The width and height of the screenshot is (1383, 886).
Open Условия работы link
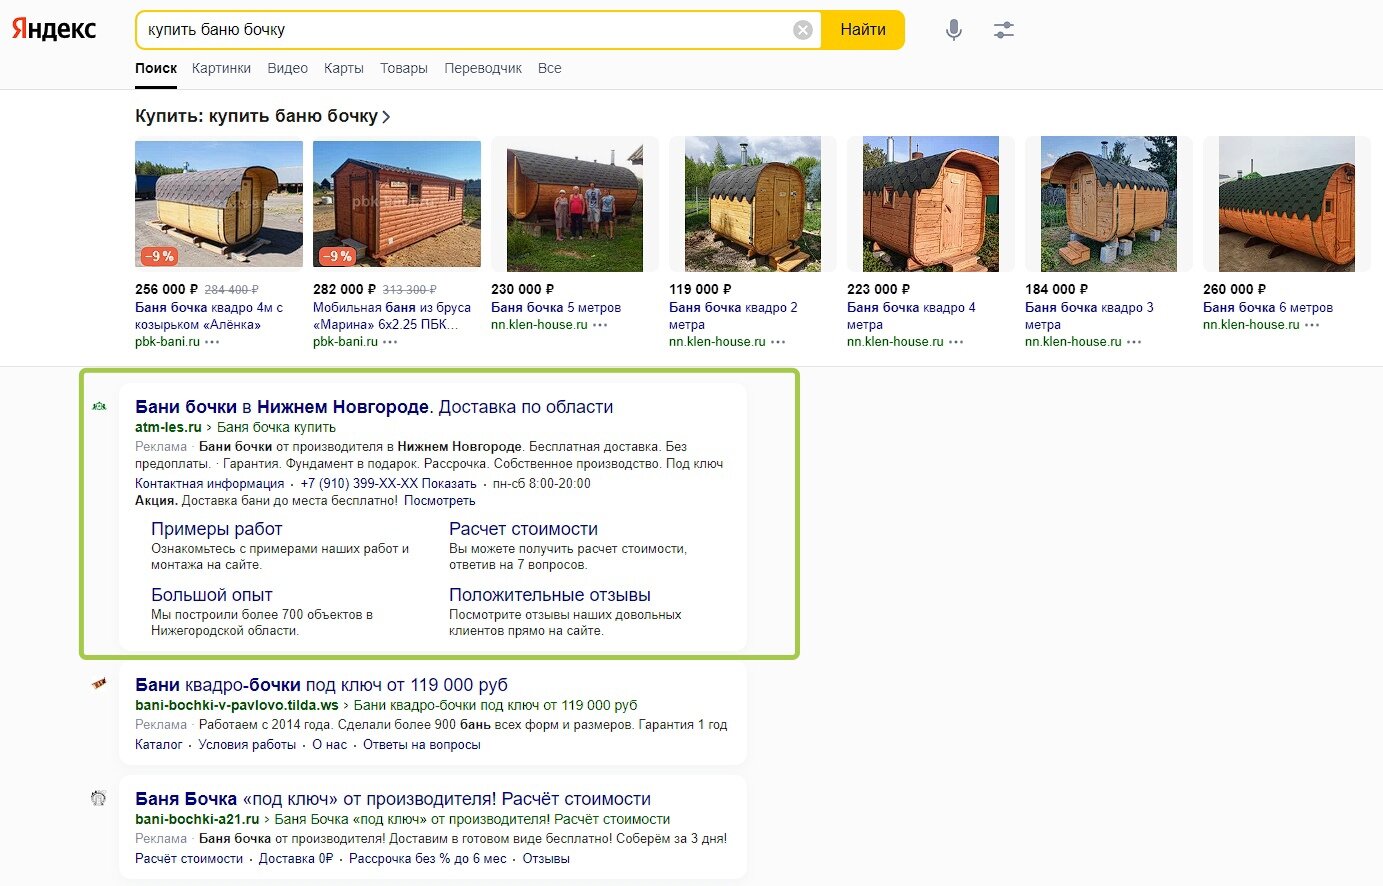click(x=247, y=745)
